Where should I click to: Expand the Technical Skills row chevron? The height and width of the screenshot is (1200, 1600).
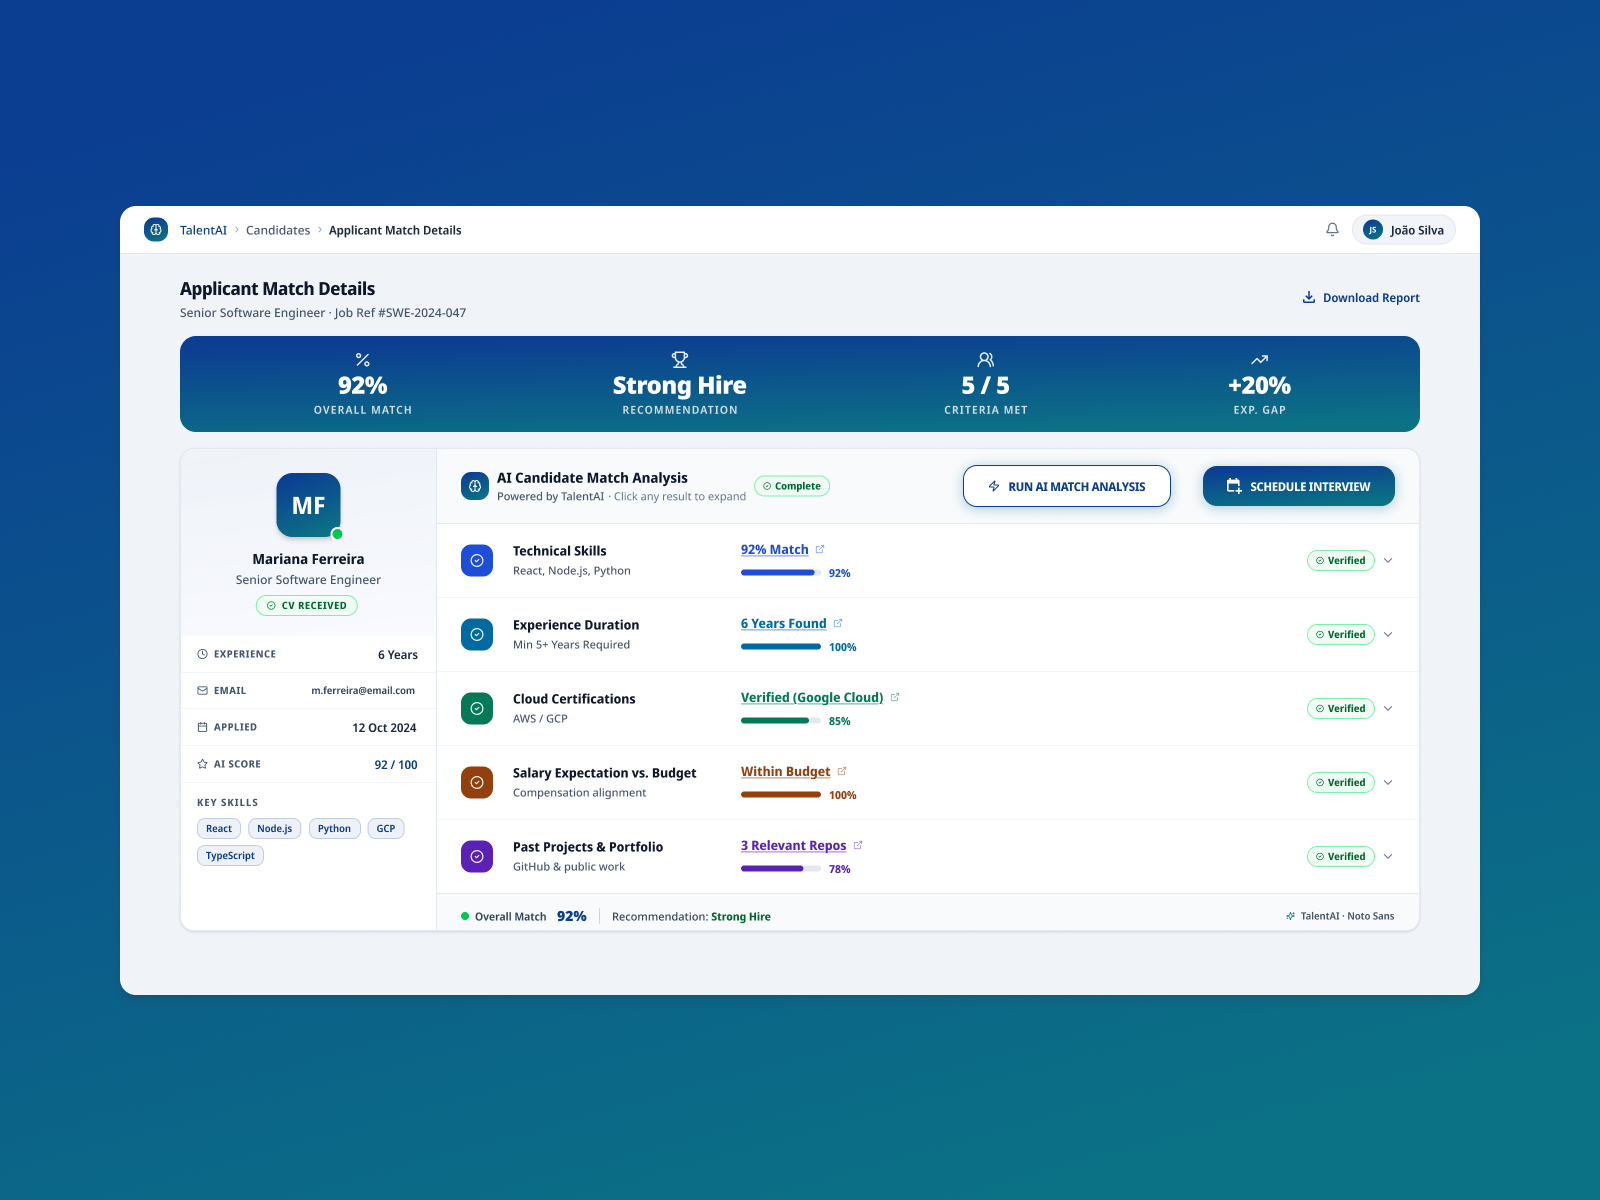pyautogui.click(x=1388, y=561)
